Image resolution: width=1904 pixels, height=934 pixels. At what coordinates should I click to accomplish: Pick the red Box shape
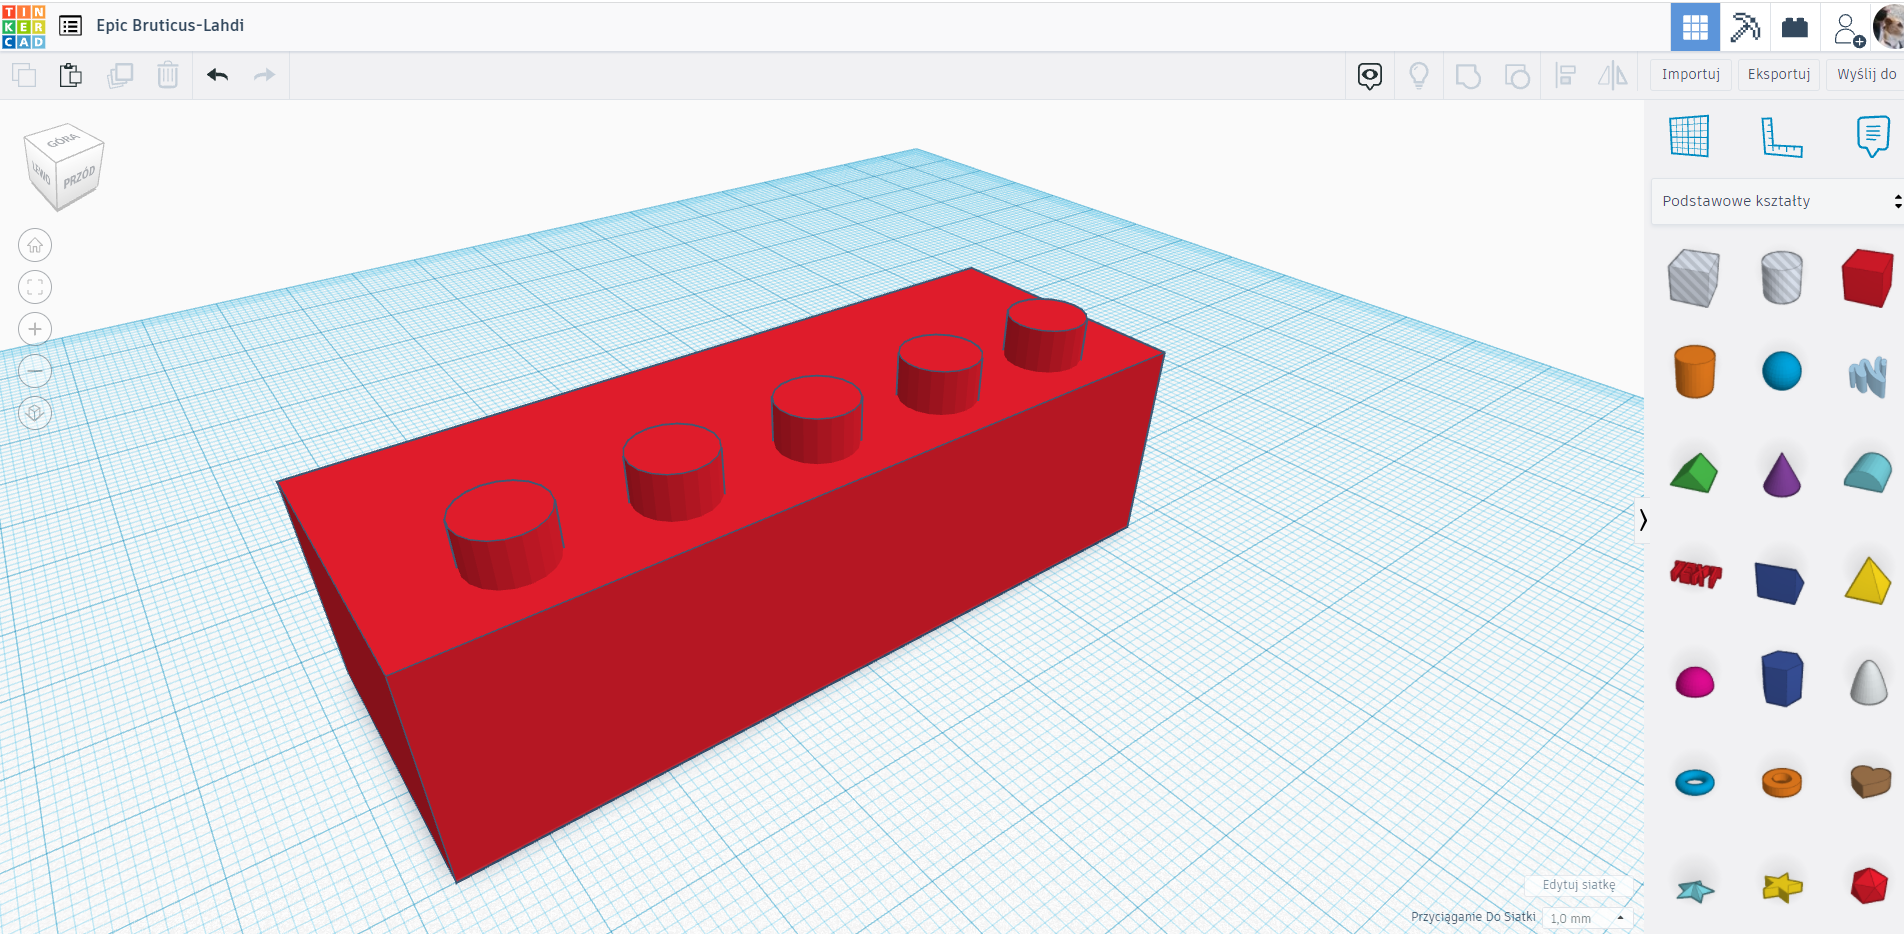coord(1867,278)
